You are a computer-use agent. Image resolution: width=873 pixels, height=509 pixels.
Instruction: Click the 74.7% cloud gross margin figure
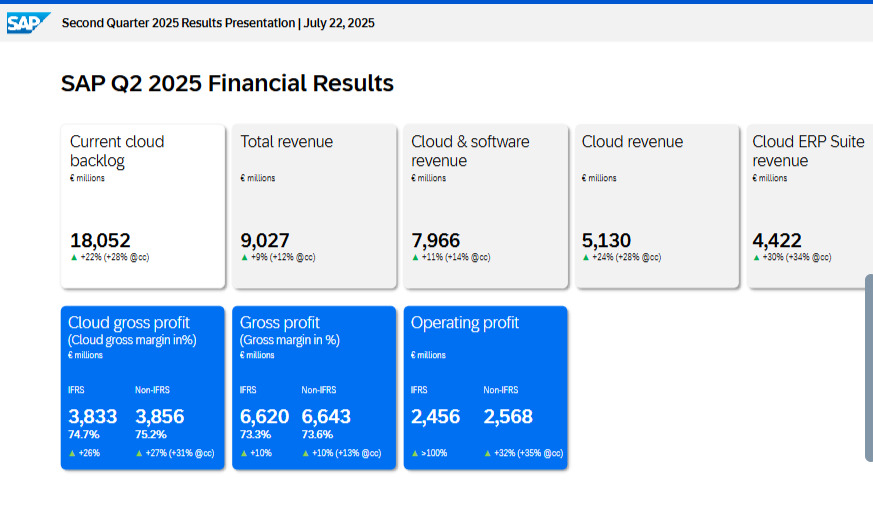click(84, 435)
